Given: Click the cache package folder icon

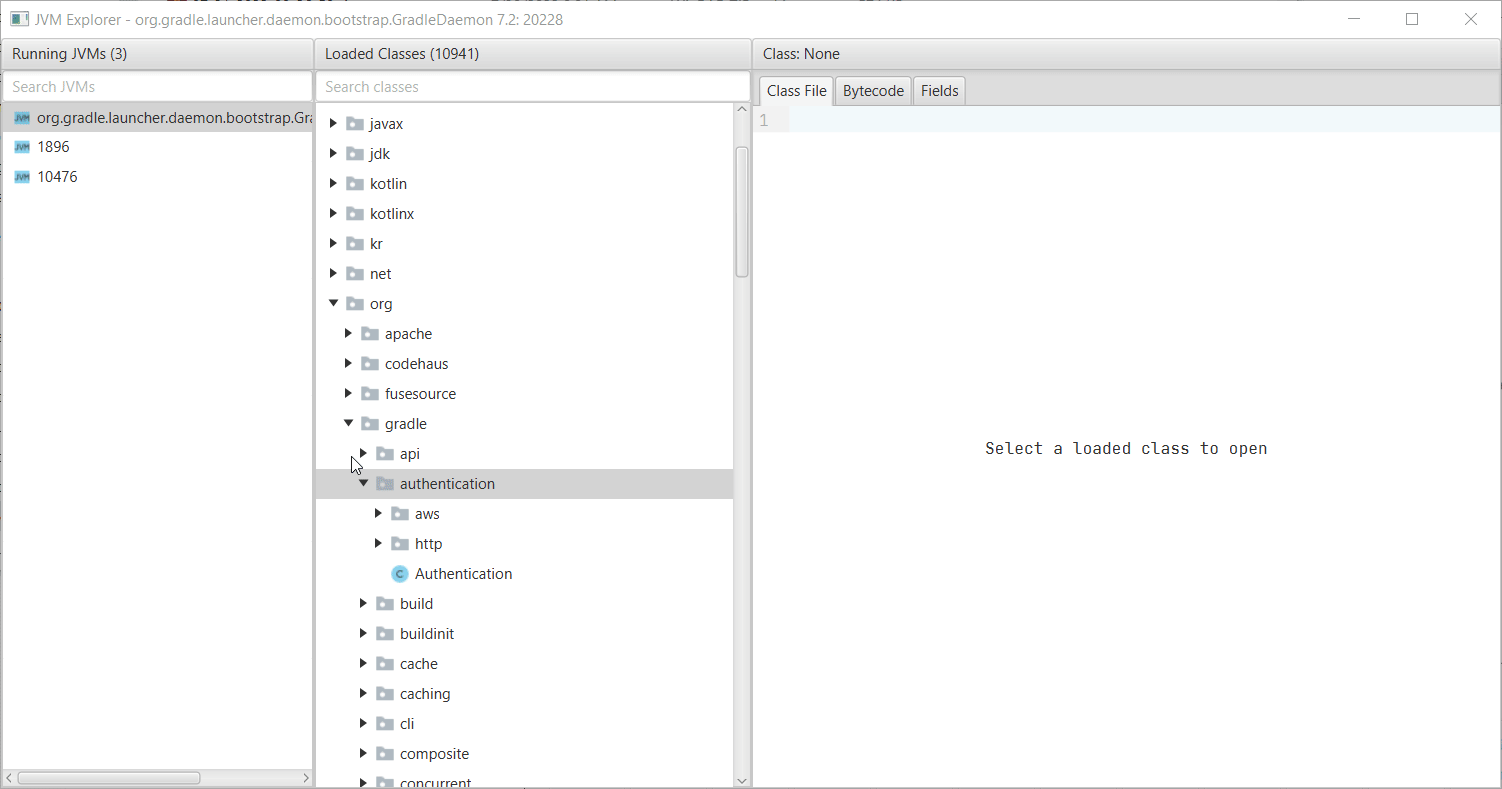Looking at the screenshot, I should pyautogui.click(x=384, y=664).
